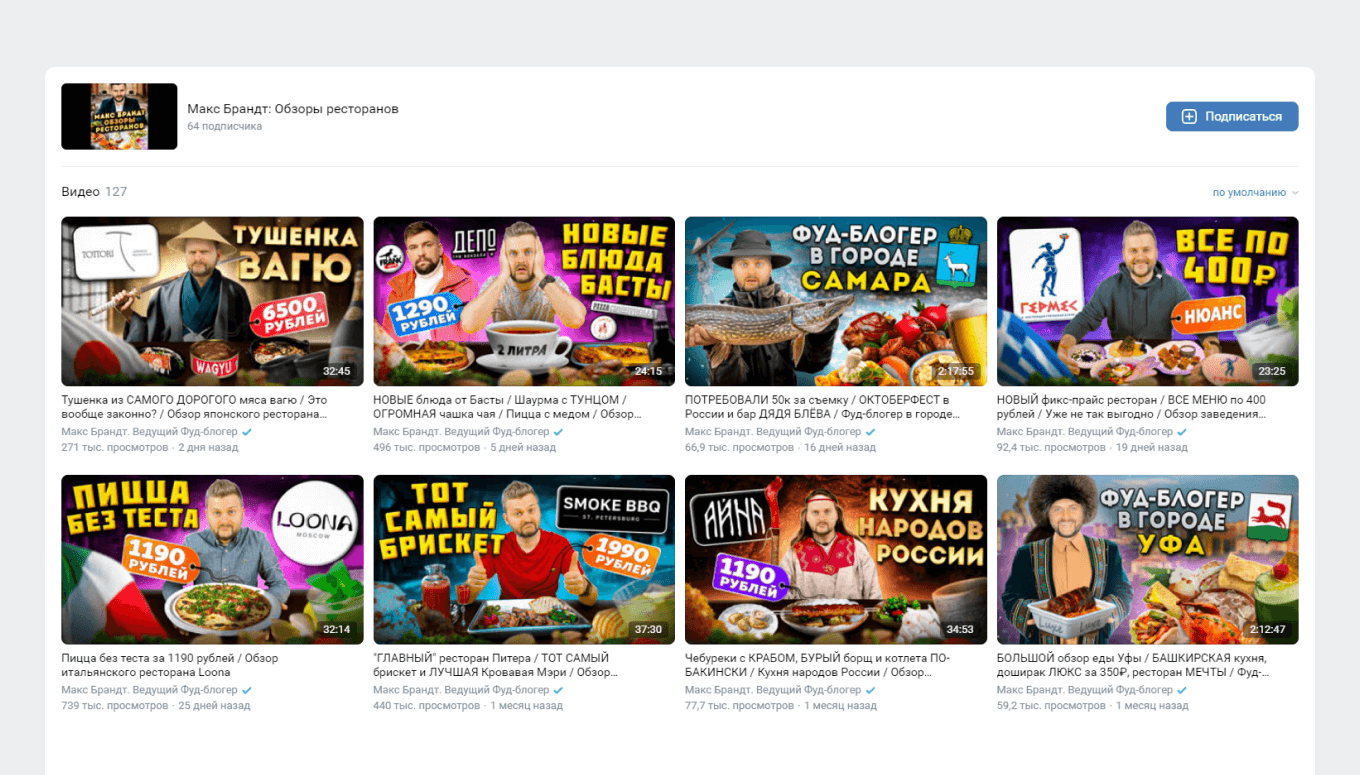Open 'Макс Брандт: Обзоры ресторанов' channel name
Viewport: 1360px width, 775px height.
293,109
